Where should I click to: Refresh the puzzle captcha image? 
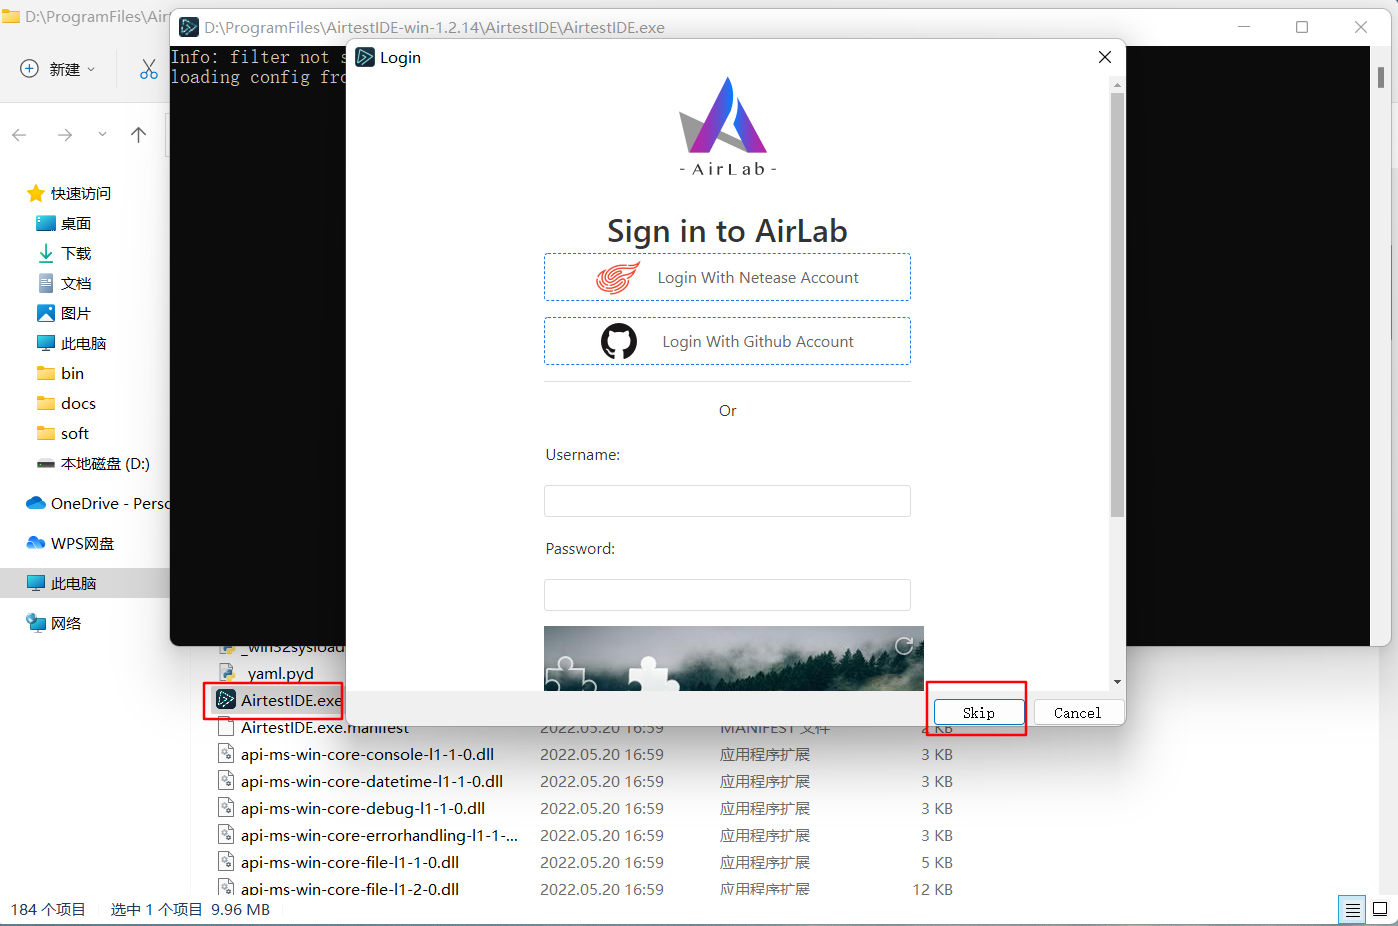pyautogui.click(x=904, y=646)
